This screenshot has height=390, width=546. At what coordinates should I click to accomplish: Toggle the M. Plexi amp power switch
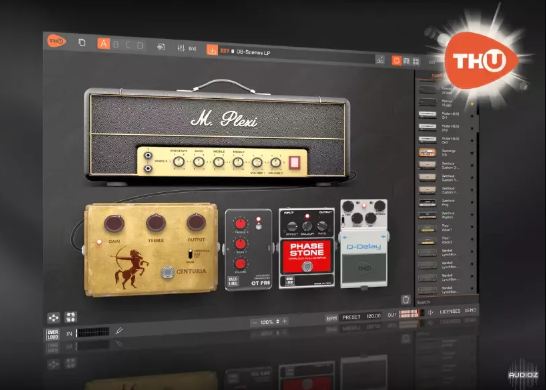[x=294, y=163]
